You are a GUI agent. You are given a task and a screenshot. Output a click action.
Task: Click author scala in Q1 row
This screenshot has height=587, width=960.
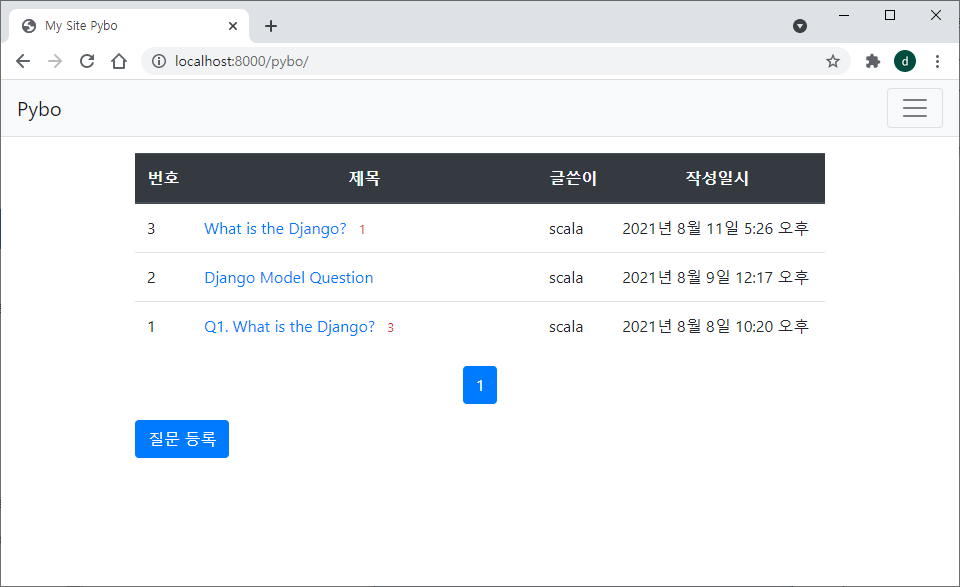click(566, 326)
